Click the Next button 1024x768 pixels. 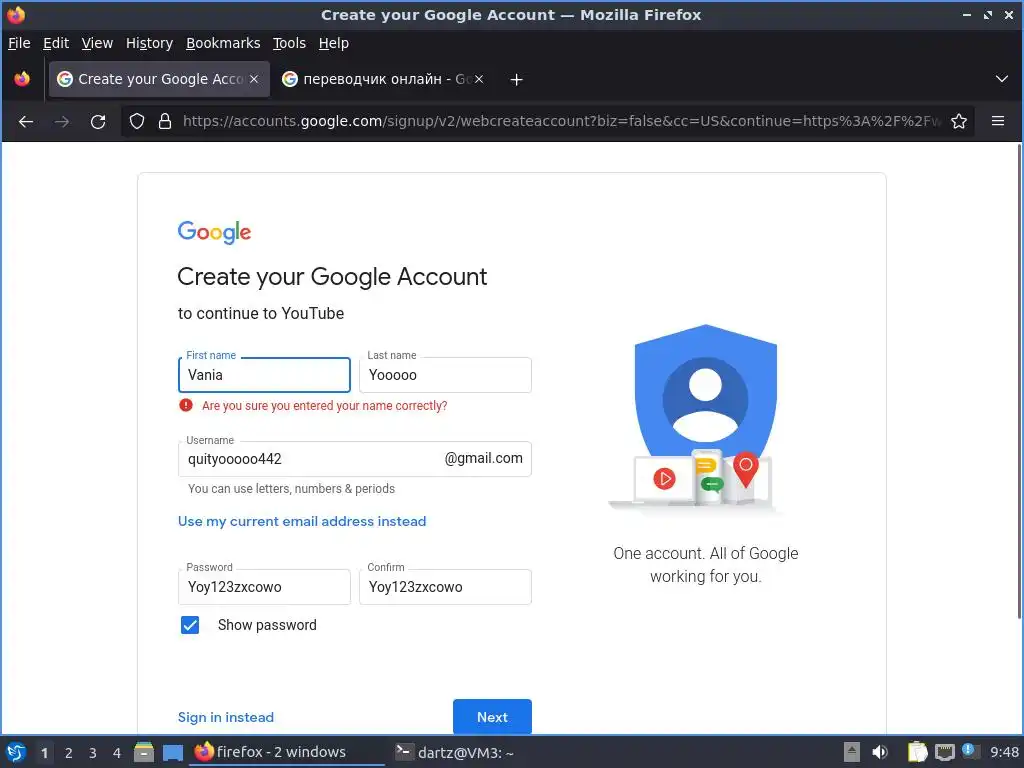tap(492, 717)
